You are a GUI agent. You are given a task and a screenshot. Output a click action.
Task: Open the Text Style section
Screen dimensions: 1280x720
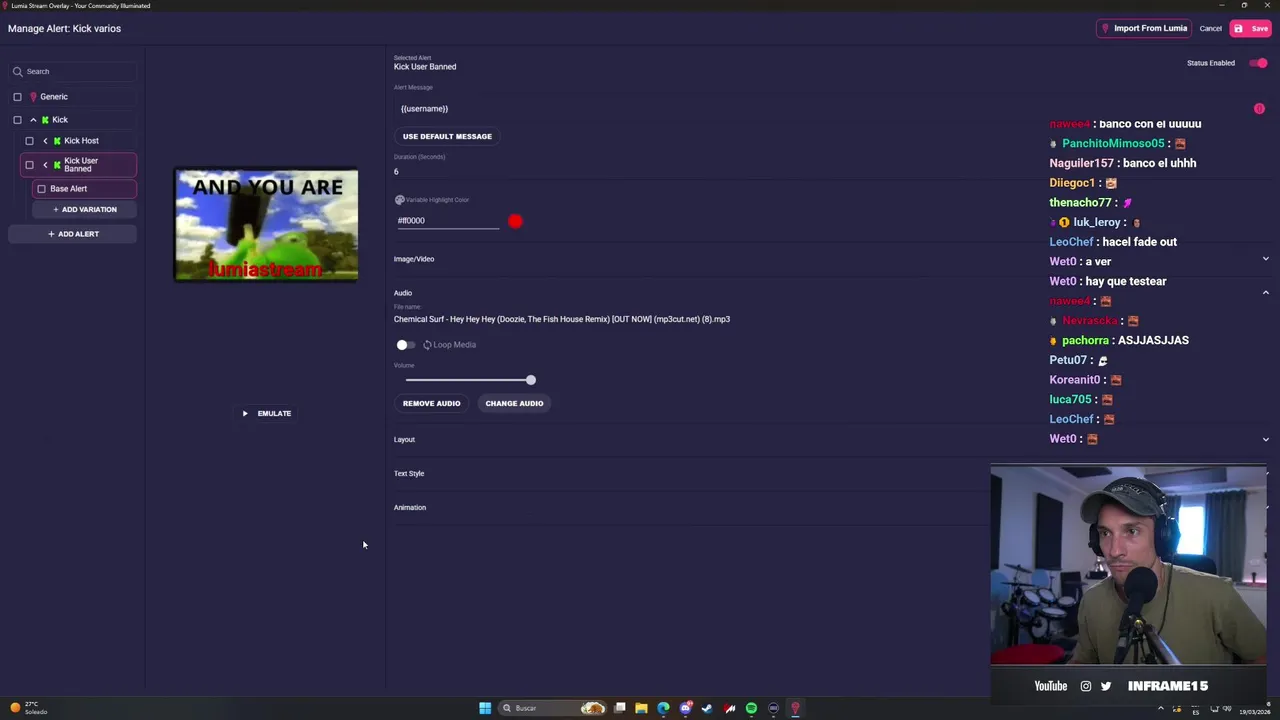(x=409, y=474)
